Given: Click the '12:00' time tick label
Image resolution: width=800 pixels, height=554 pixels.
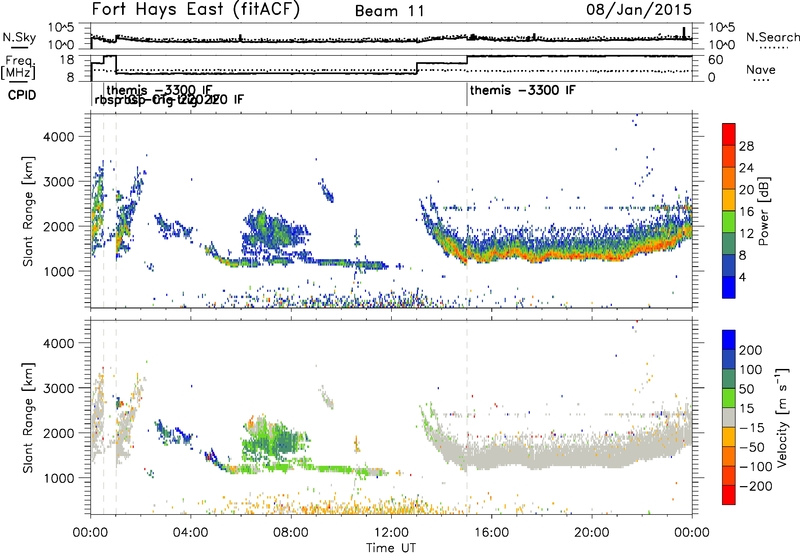Looking at the screenshot, I should click(x=391, y=533).
